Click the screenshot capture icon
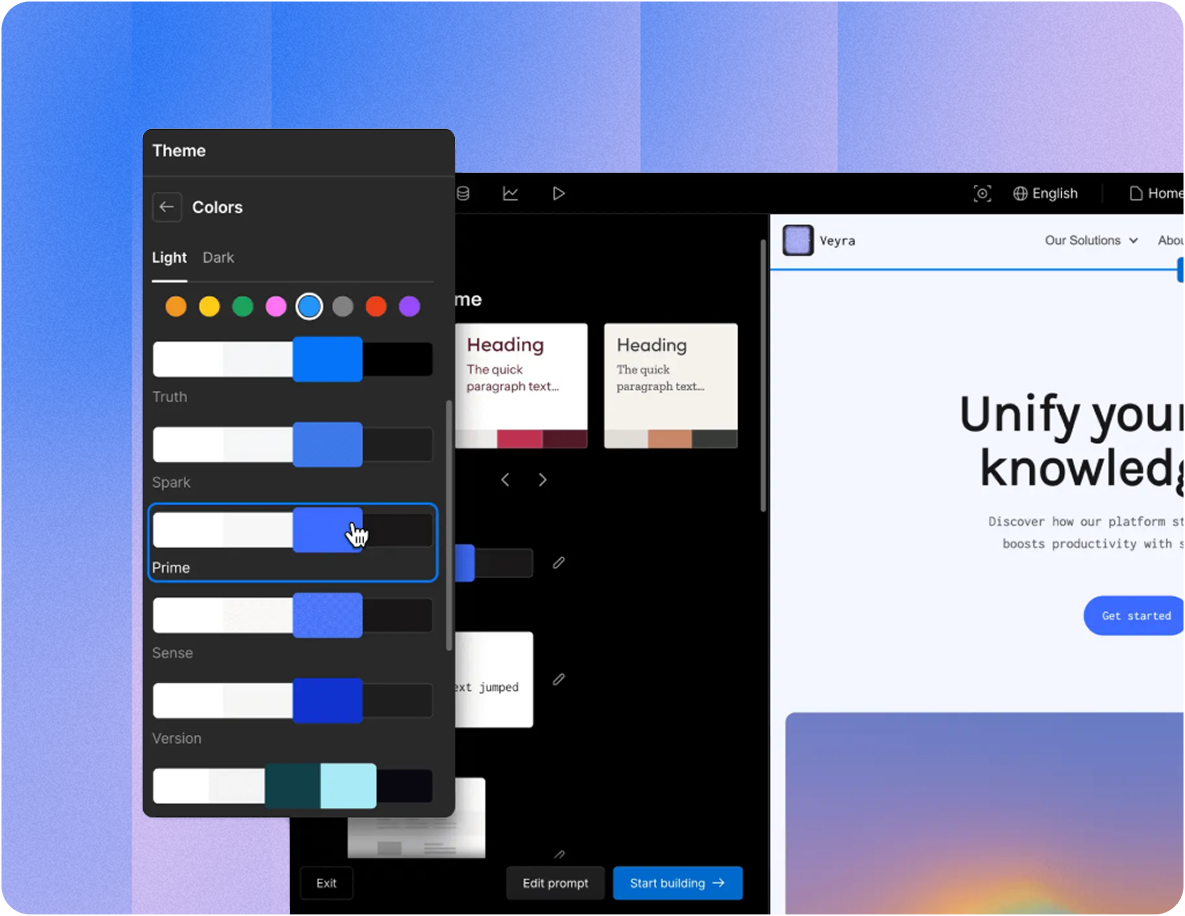The height and width of the screenshot is (916, 1185). [x=982, y=193]
